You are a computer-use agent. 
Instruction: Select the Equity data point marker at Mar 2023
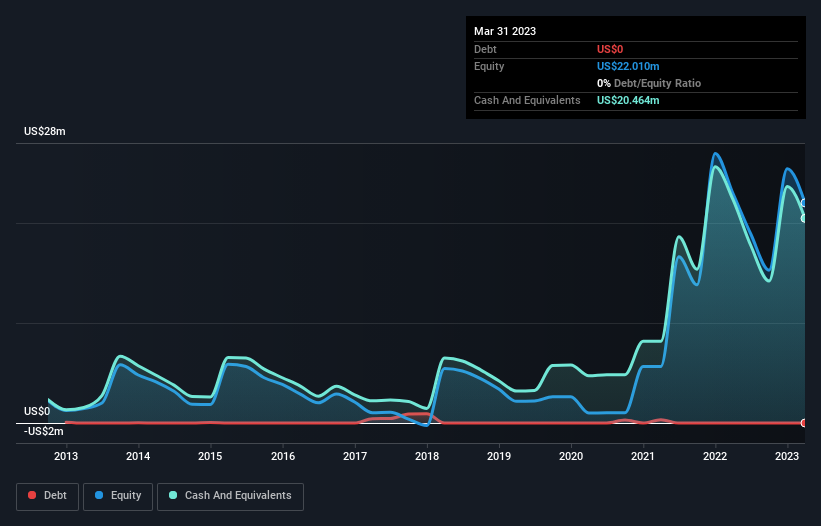(x=804, y=203)
